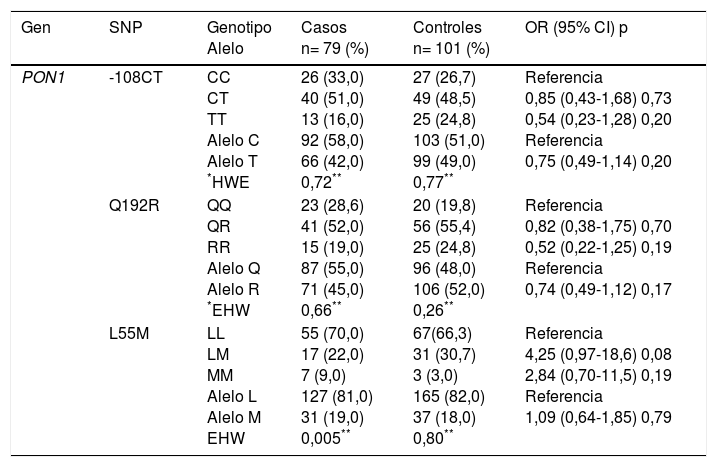The height and width of the screenshot is (467, 717).
Task: Select the -108CT SNP label
Action: click(x=133, y=77)
